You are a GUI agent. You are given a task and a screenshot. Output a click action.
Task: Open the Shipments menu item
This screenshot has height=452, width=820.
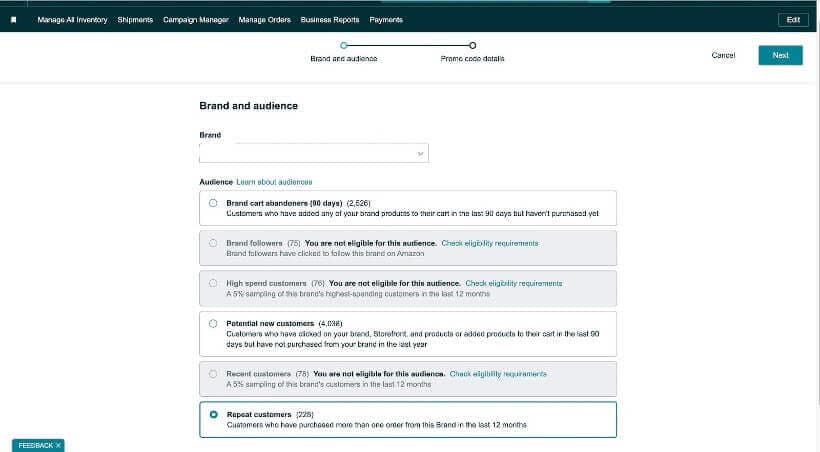pyautogui.click(x=135, y=20)
